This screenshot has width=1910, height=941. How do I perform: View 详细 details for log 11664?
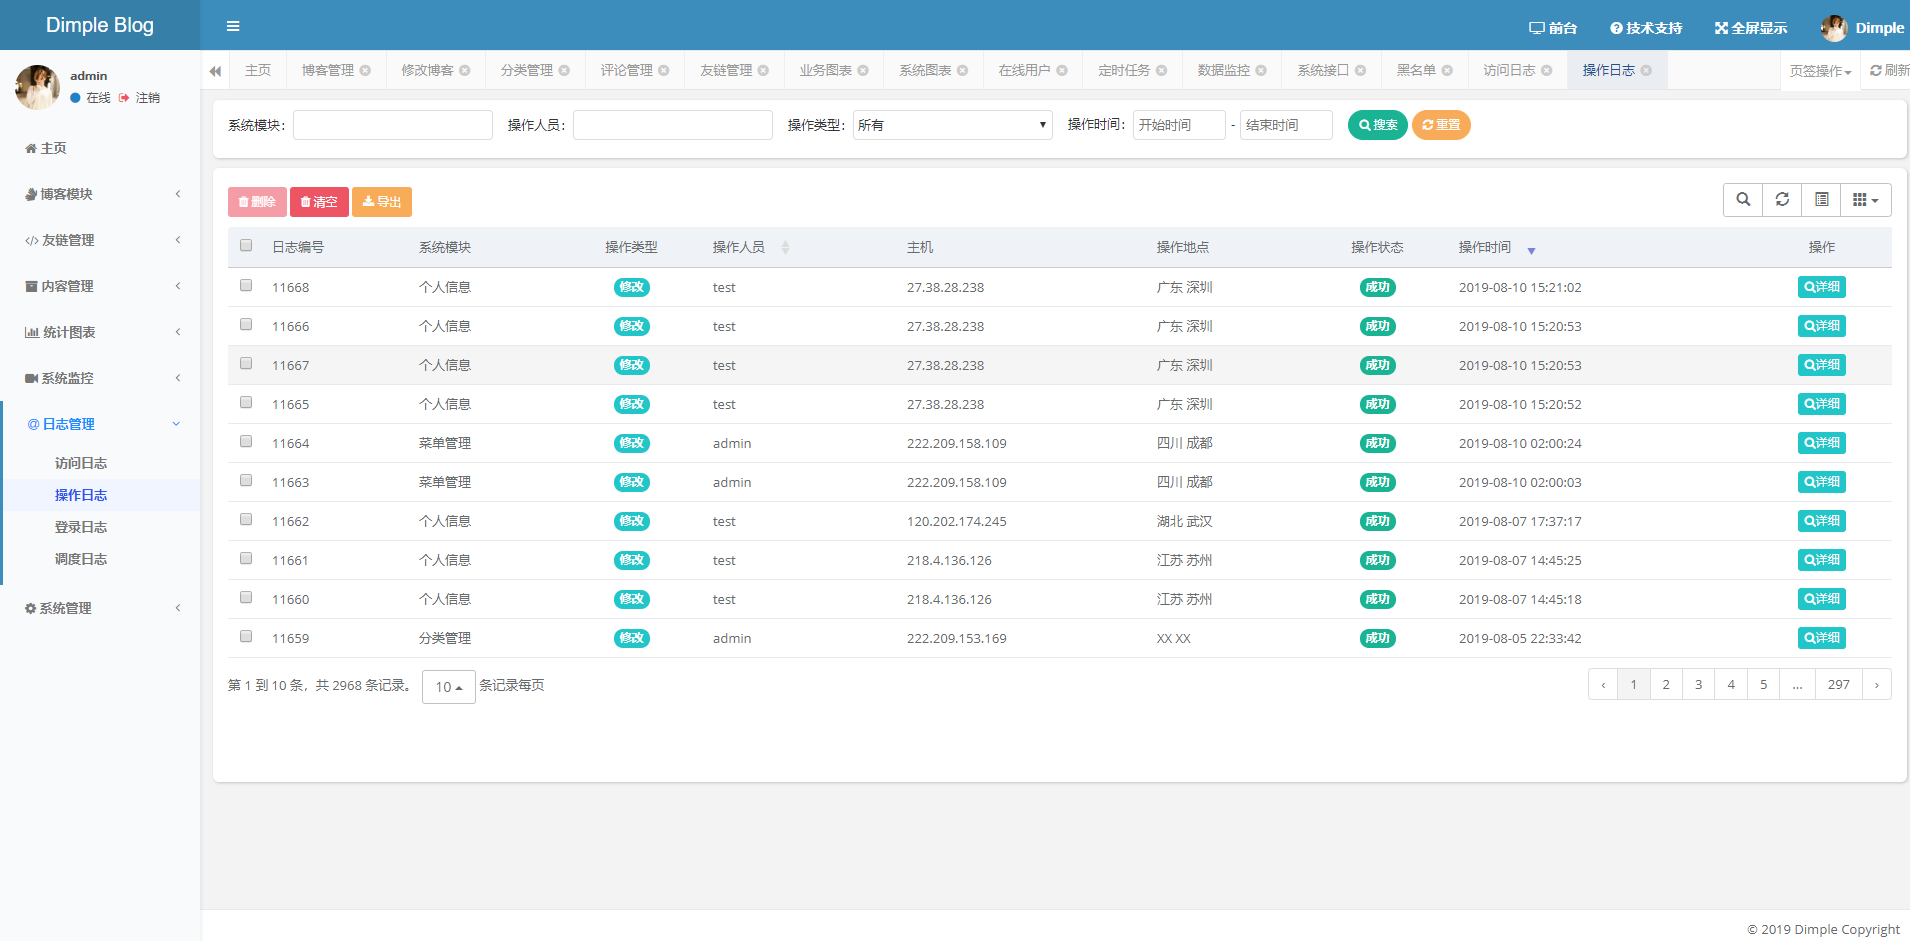click(1822, 443)
